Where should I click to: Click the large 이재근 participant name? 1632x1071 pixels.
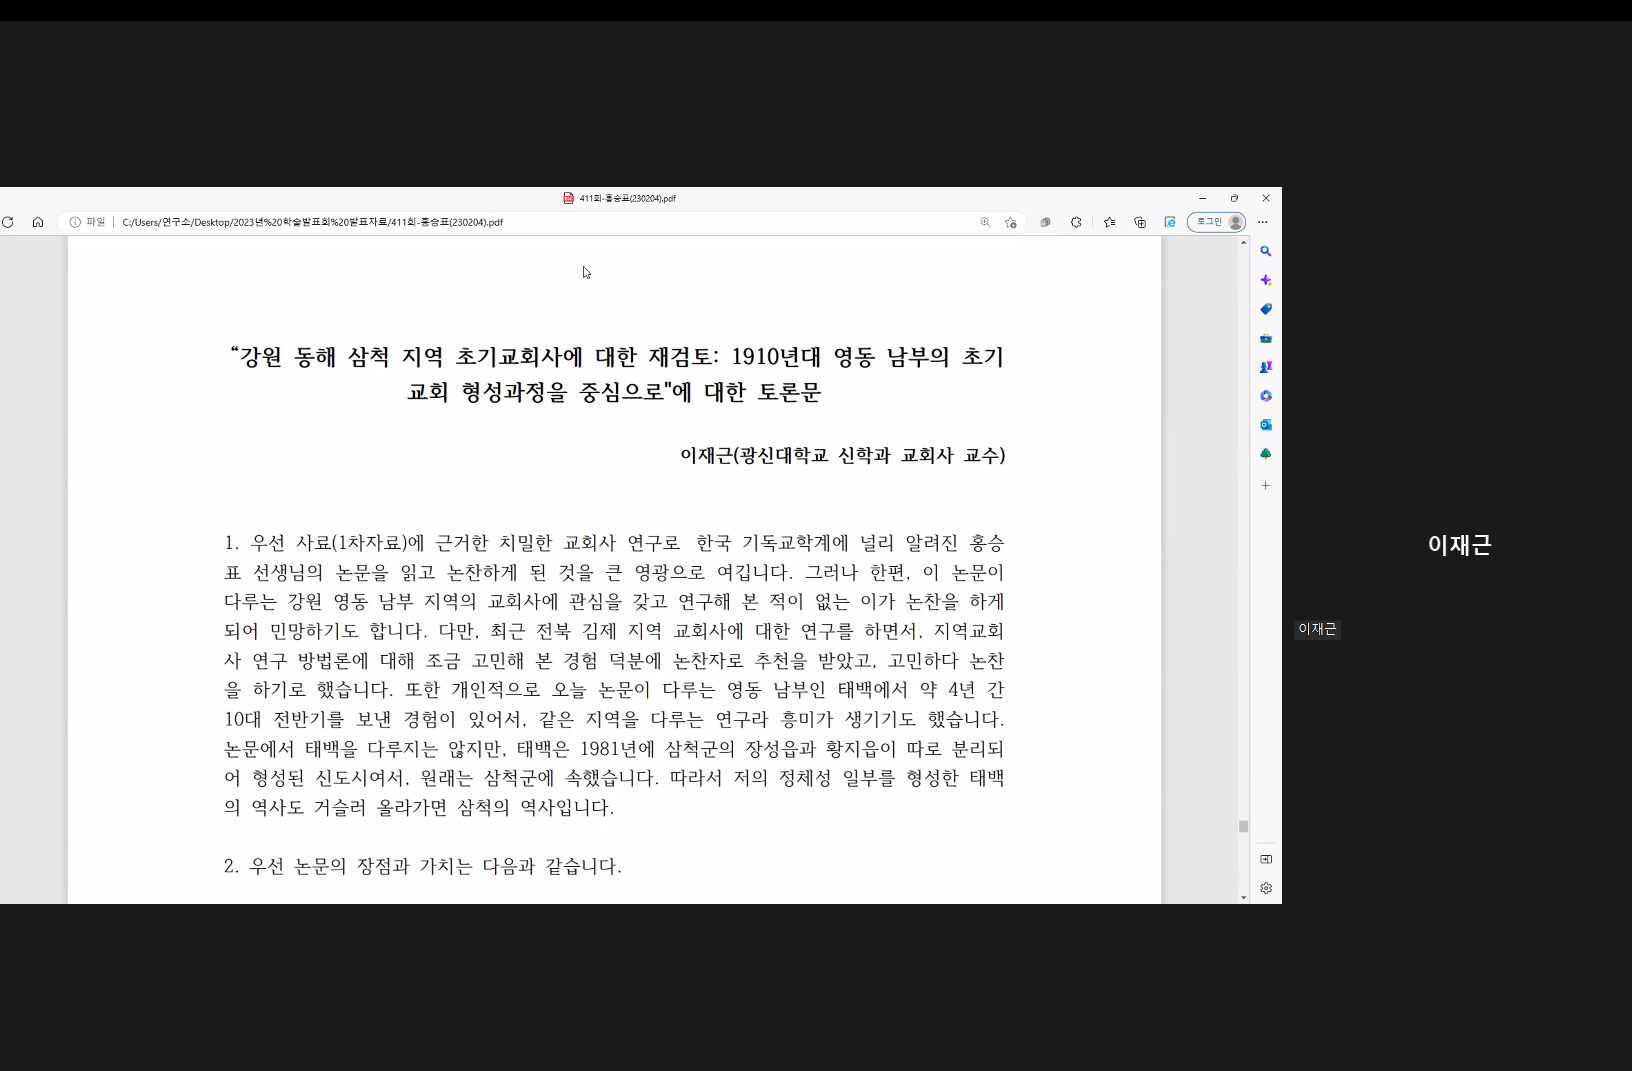tap(1459, 545)
